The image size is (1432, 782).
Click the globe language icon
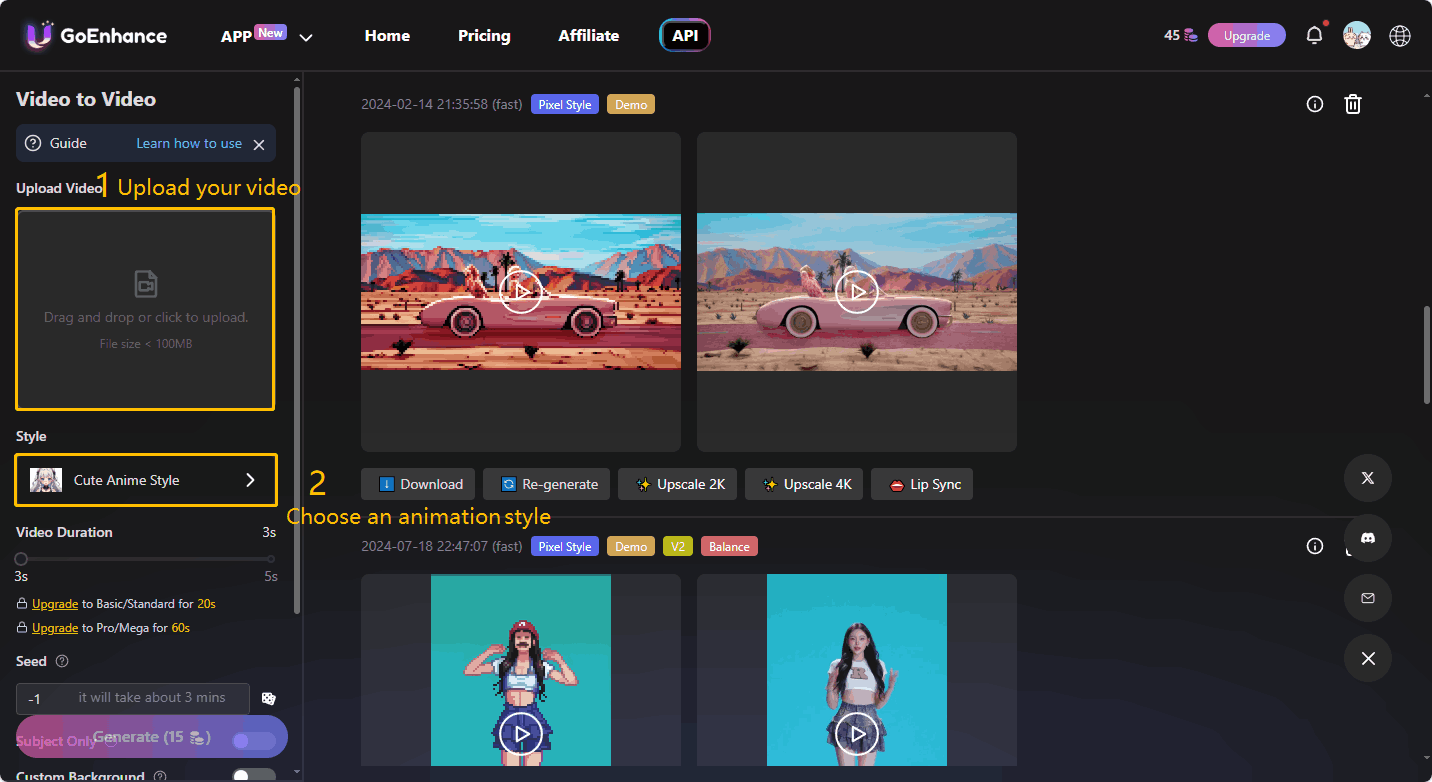point(1399,35)
